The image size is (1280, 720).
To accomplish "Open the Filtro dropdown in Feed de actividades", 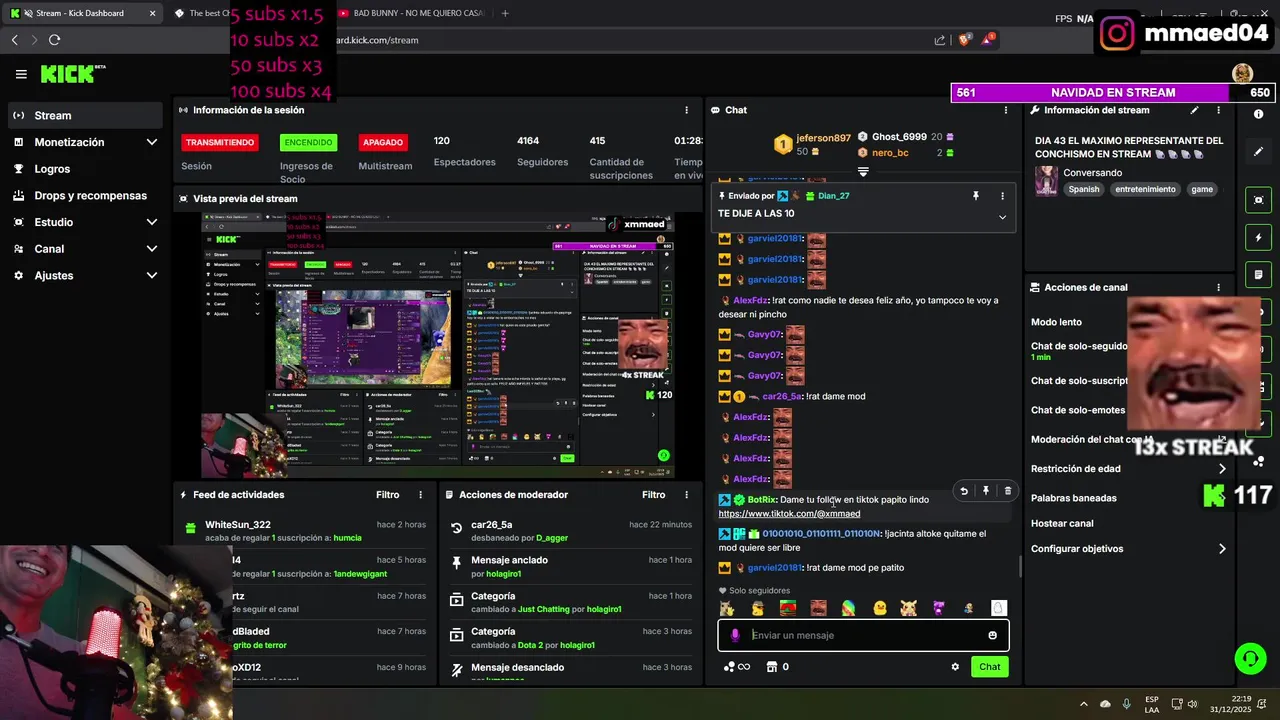I will point(387,495).
